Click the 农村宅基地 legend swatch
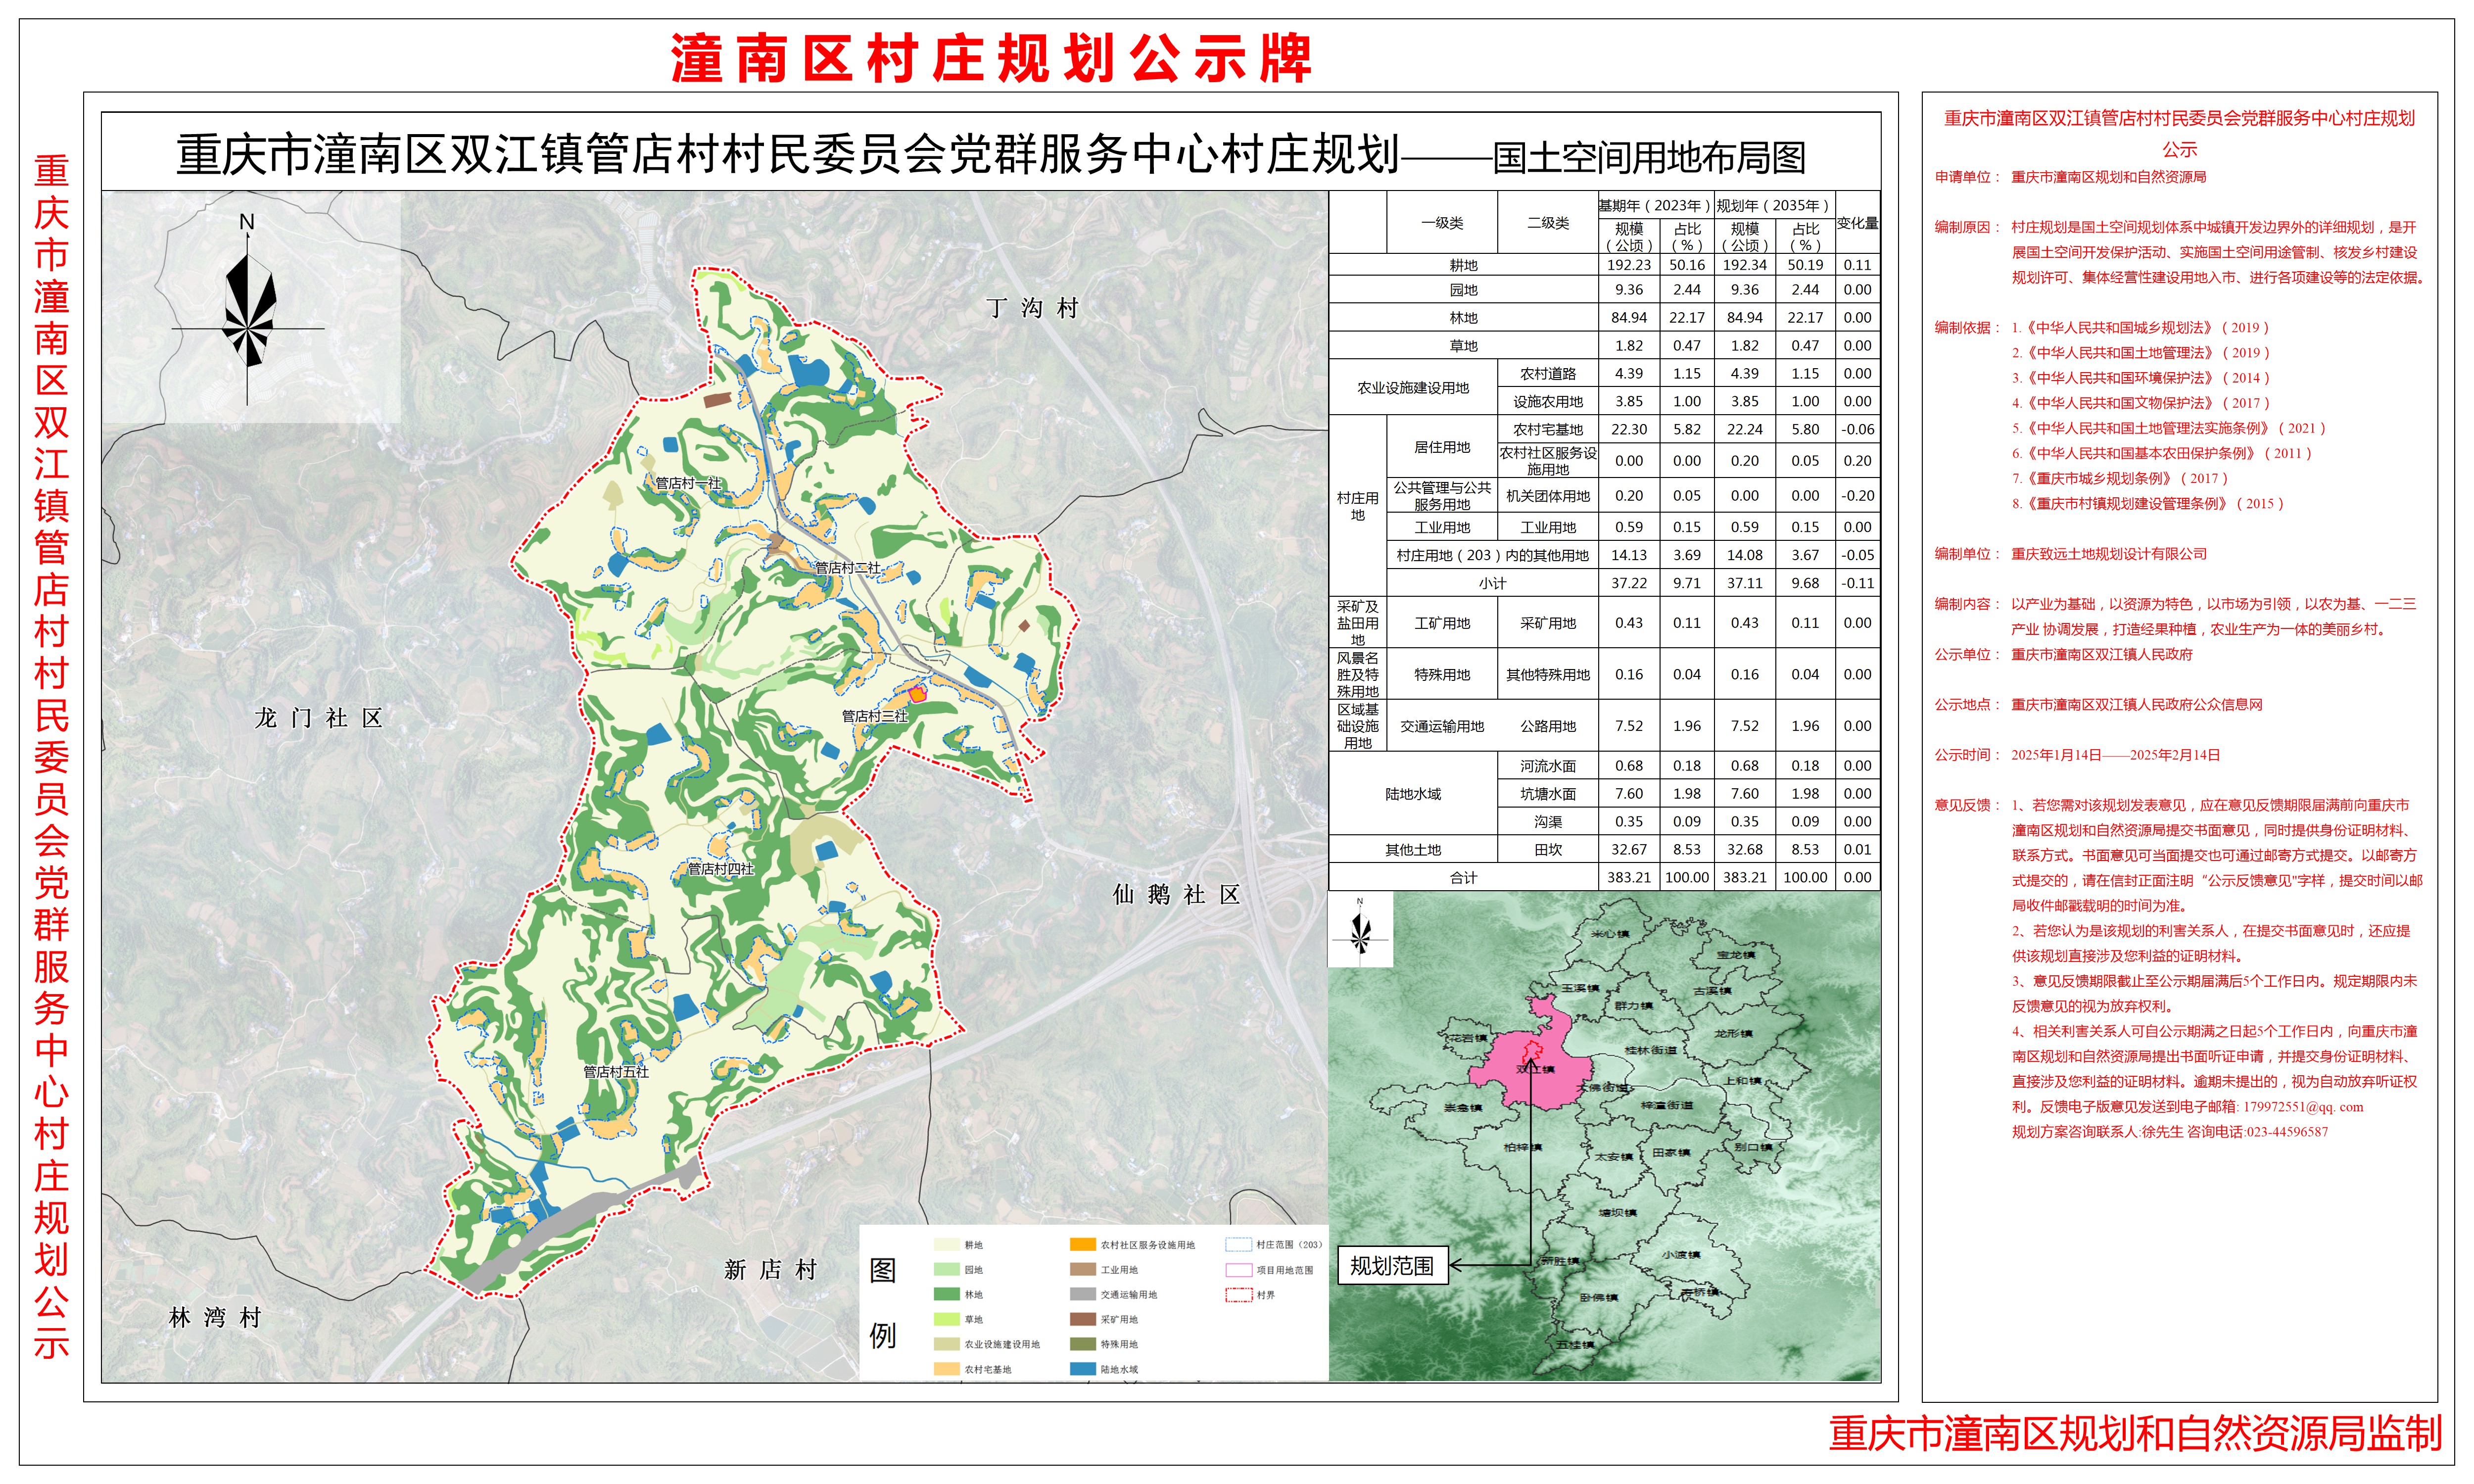Screen dimensions: 2474x1484 pos(946,1370)
